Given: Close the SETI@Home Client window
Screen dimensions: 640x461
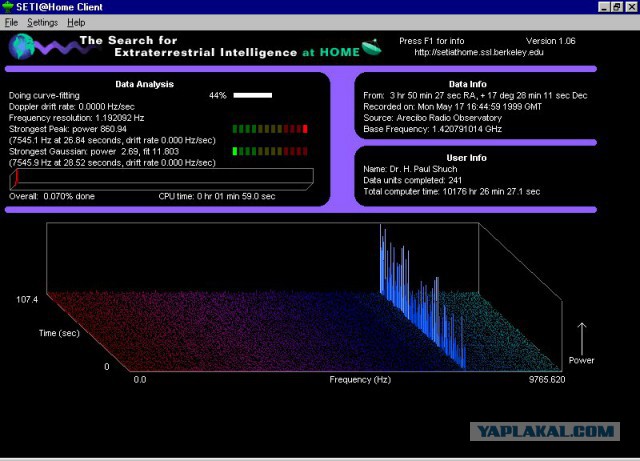Looking at the screenshot, I should click(631, 7).
